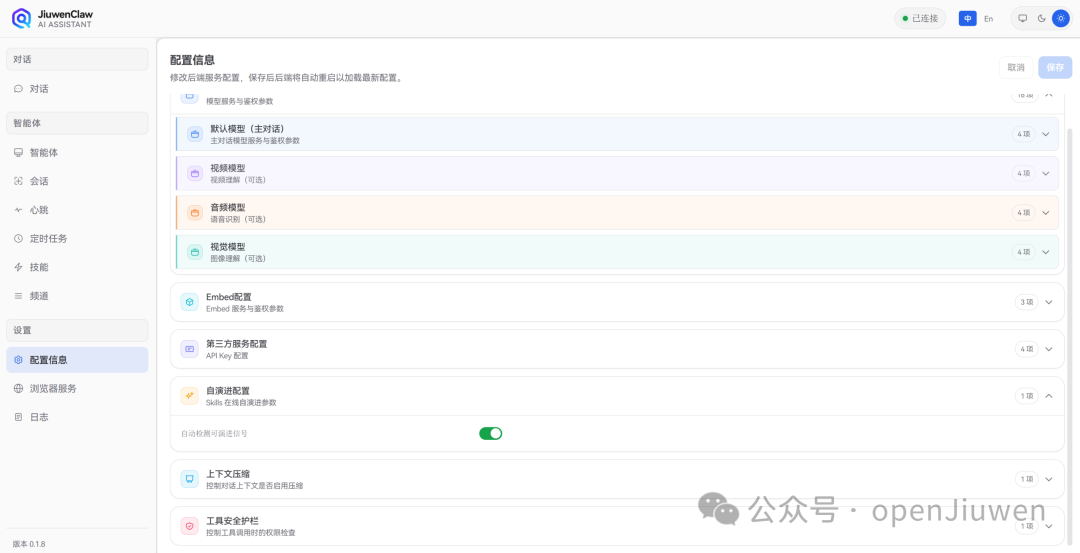Click the 上下文压缩 monitor icon
This screenshot has height=553, width=1080.
(189, 479)
